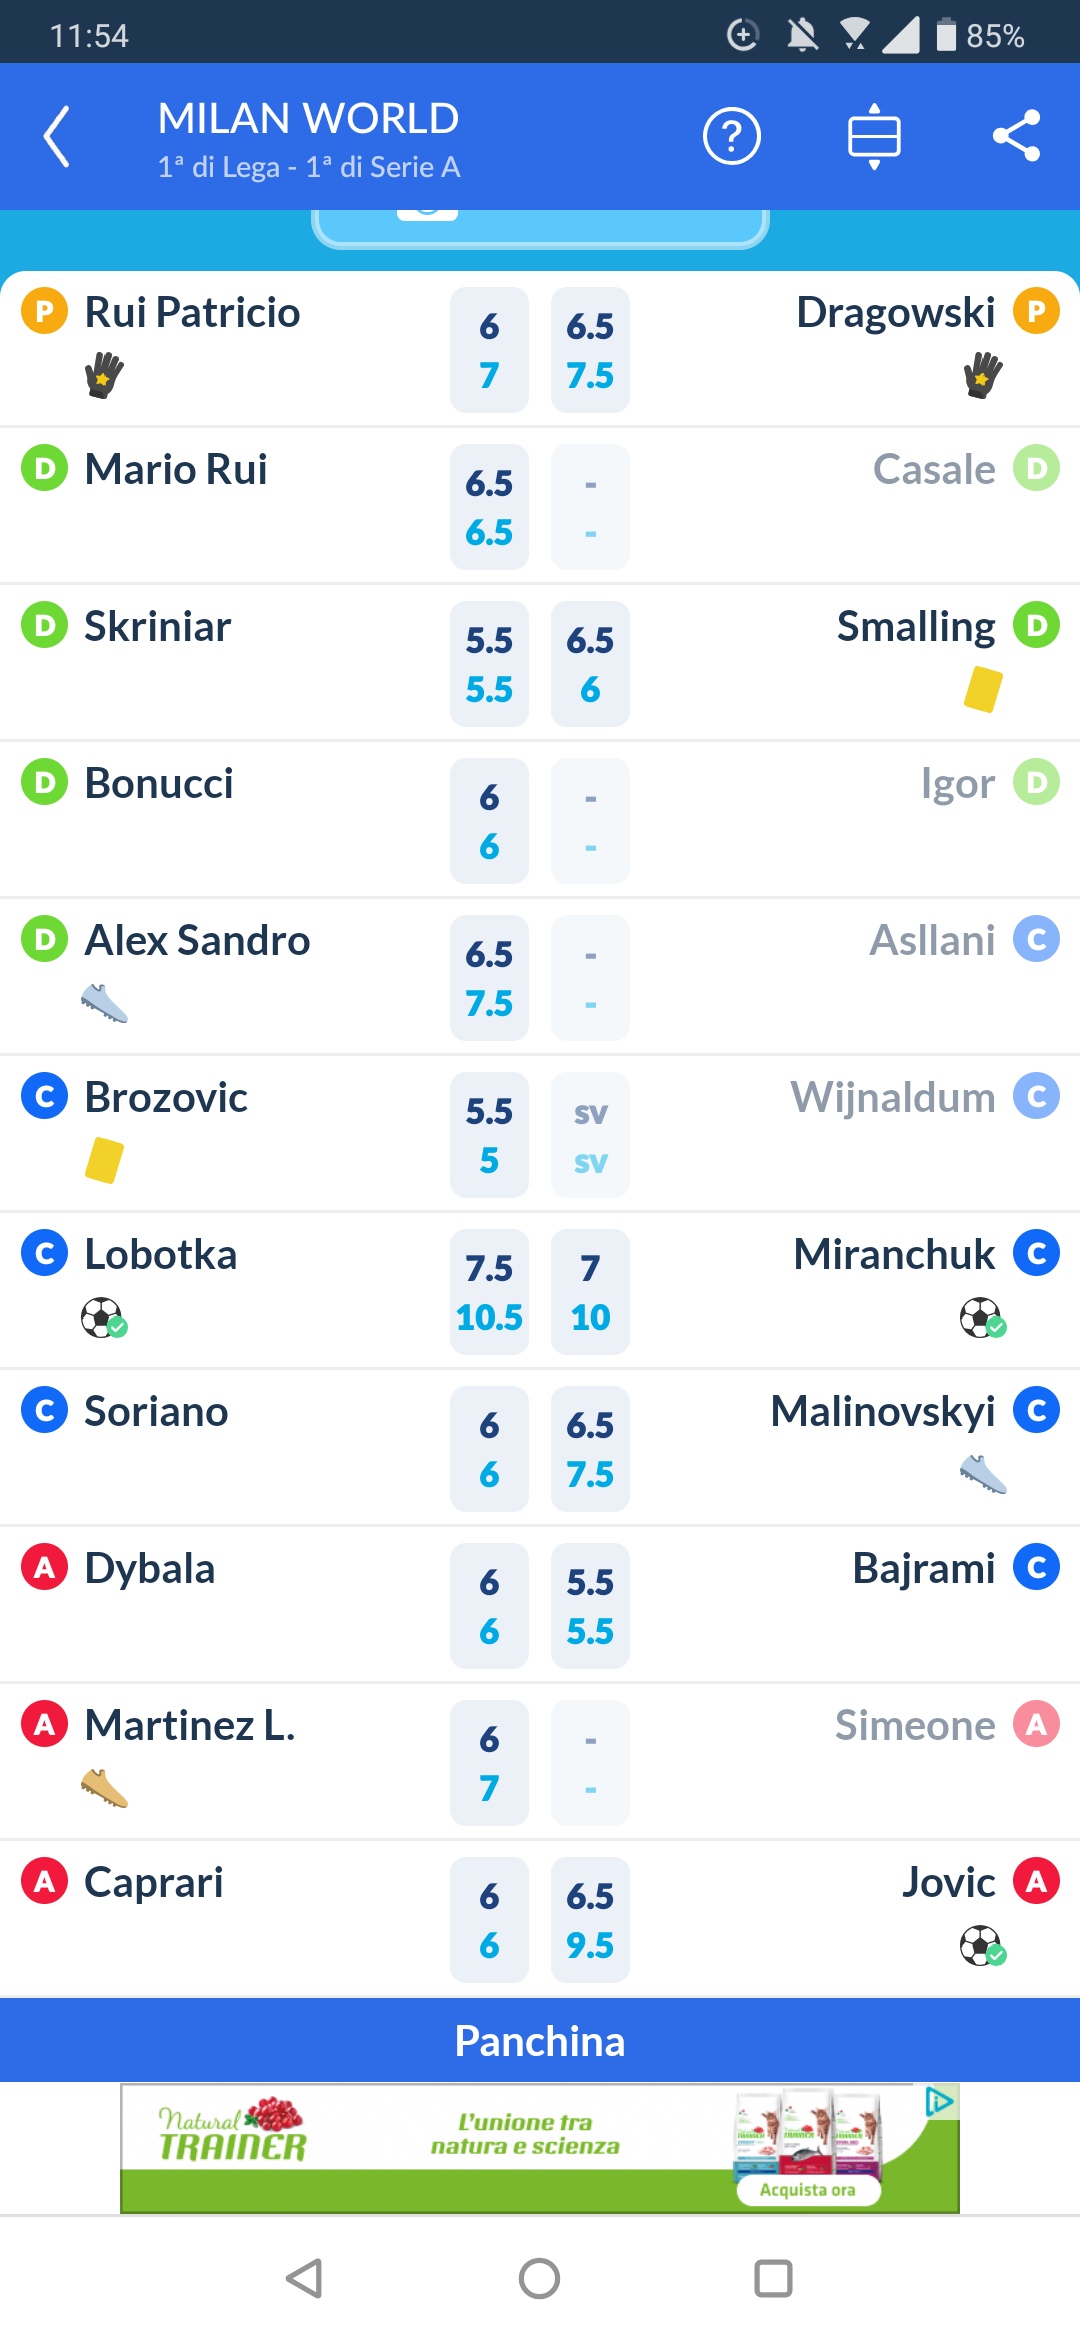
Task: Open Miranchuk's player name
Action: (894, 1254)
